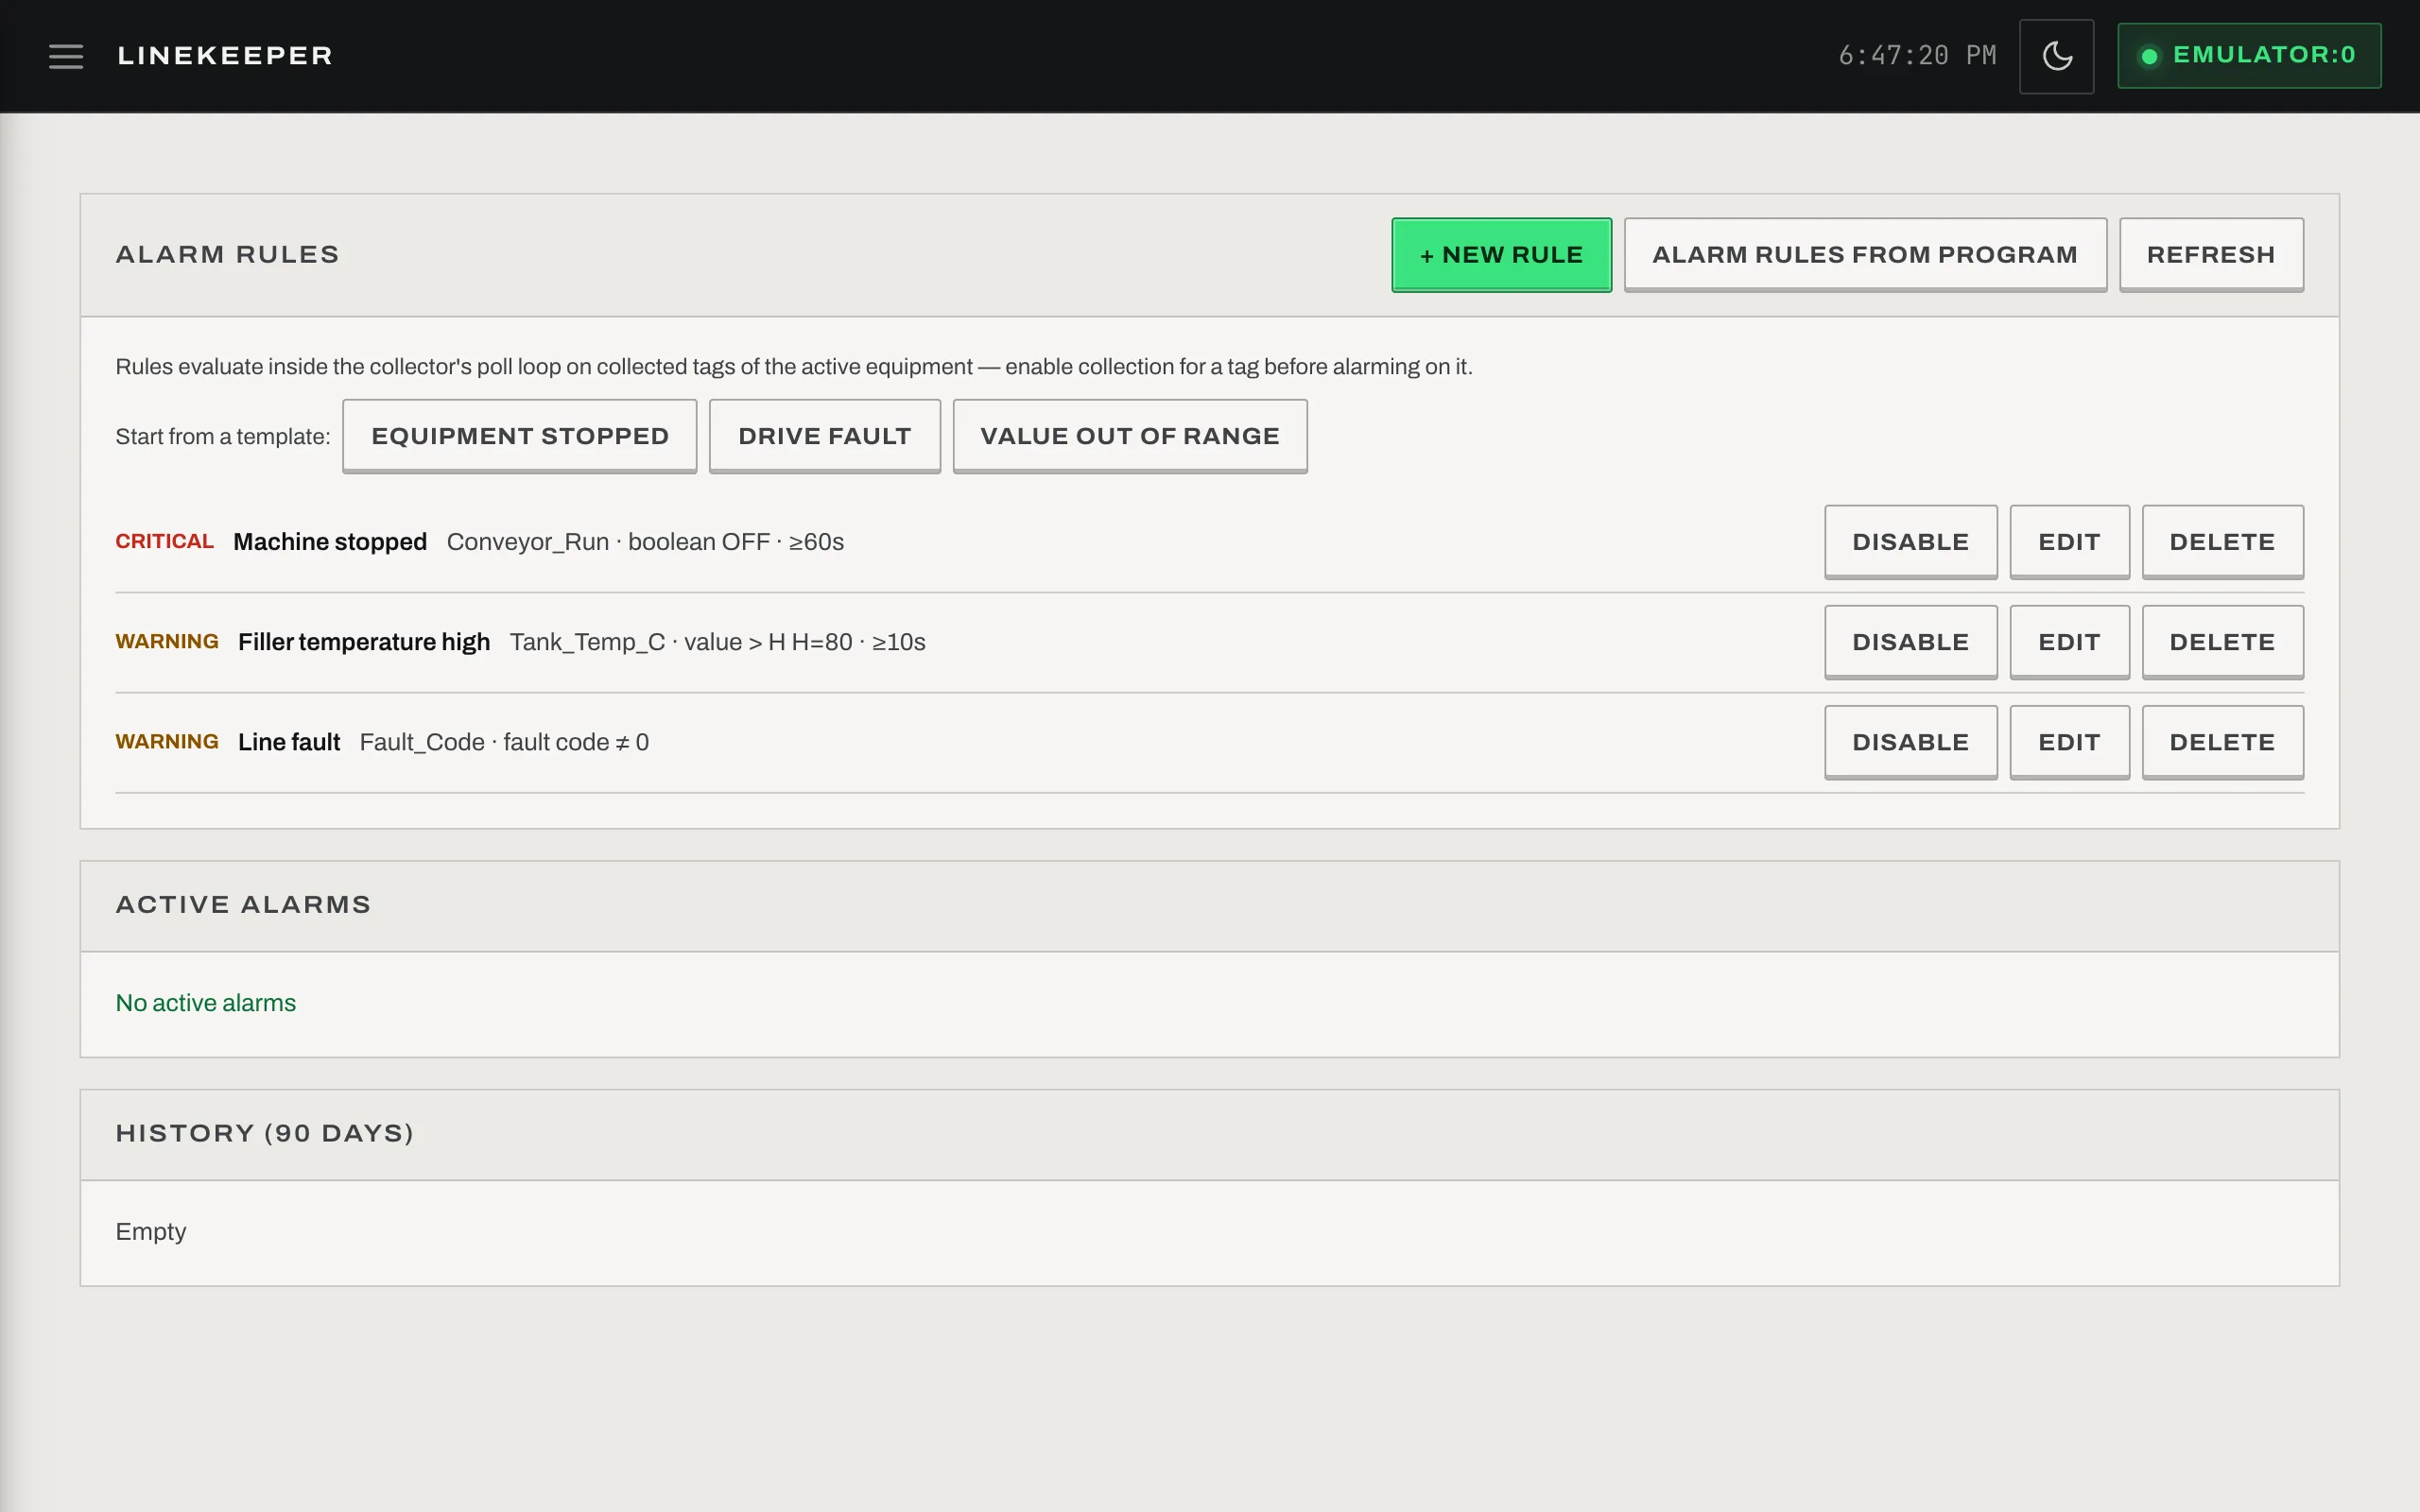The image size is (2420, 1512).
Task: Click the Empty history text
Action: pos(151,1232)
